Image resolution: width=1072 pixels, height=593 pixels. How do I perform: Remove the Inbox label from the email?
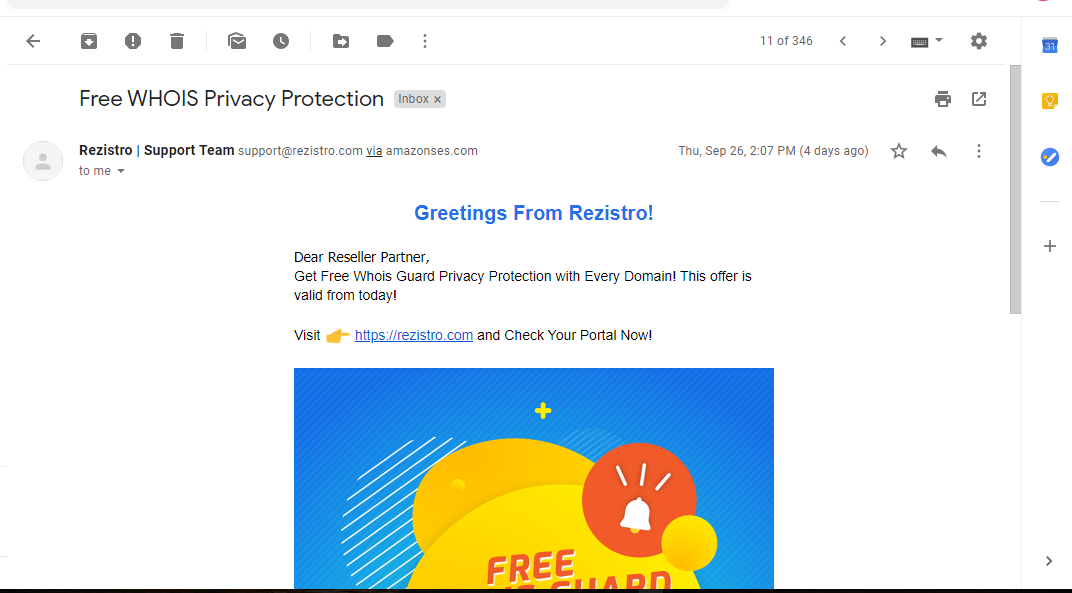(437, 100)
